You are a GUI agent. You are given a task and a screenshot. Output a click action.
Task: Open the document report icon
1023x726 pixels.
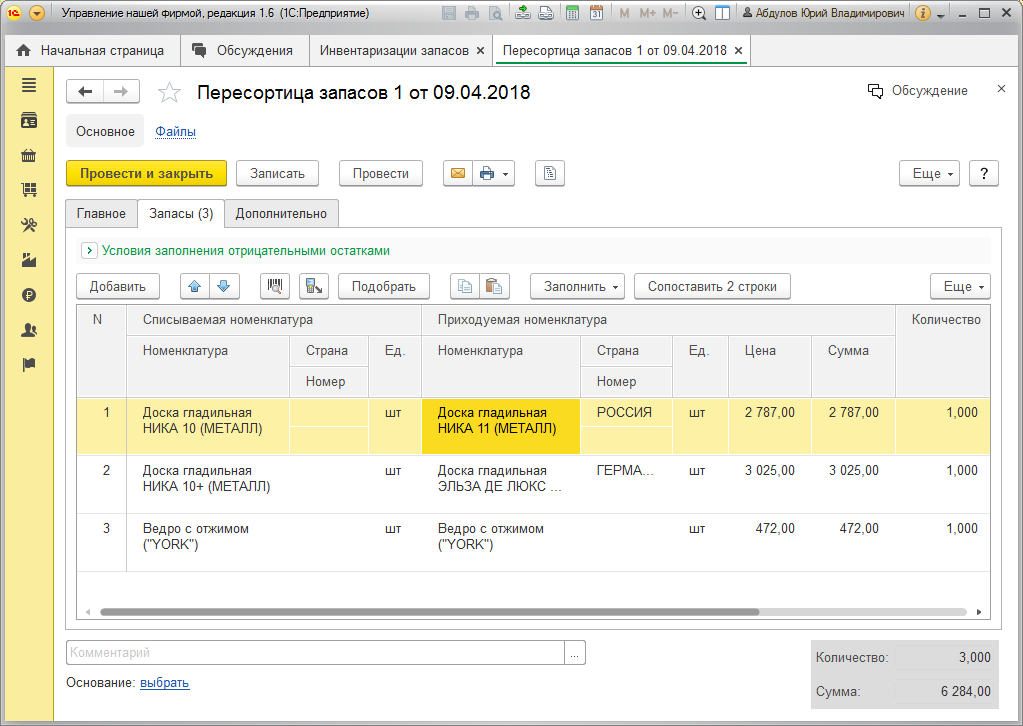(550, 173)
